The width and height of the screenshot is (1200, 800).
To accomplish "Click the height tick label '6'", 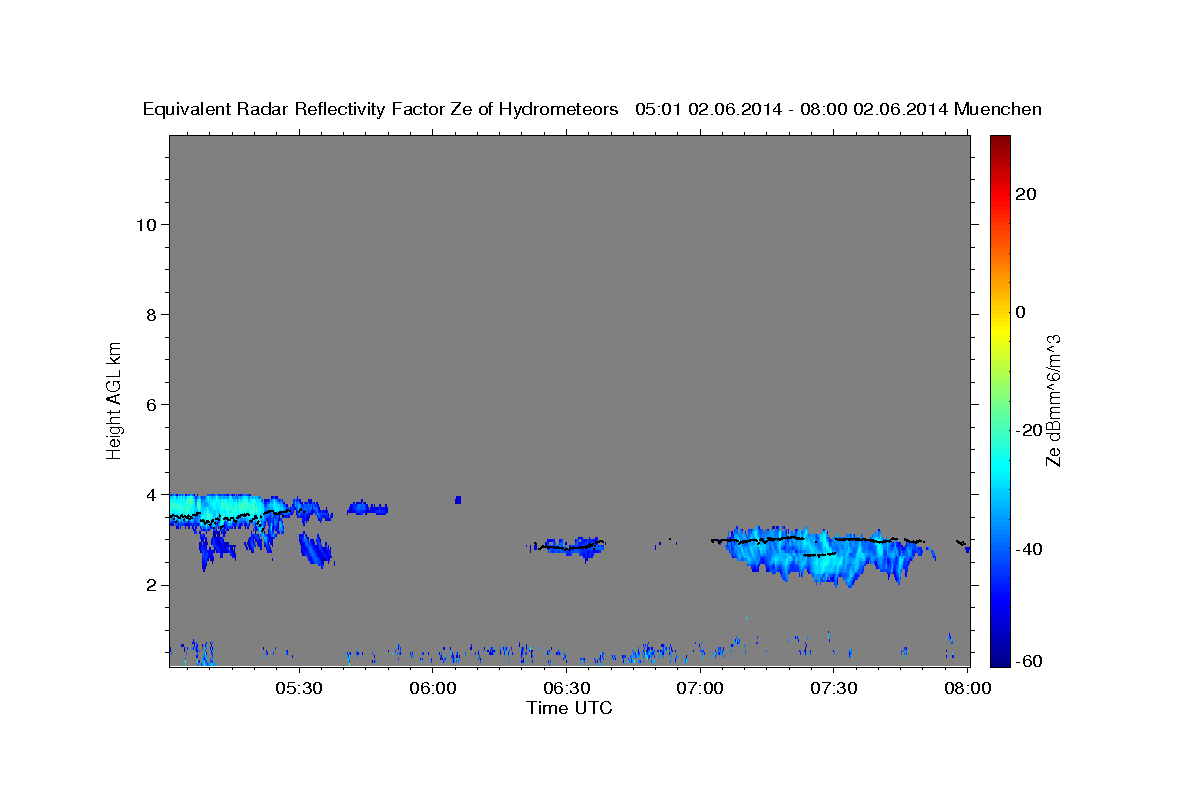I will [x=149, y=404].
